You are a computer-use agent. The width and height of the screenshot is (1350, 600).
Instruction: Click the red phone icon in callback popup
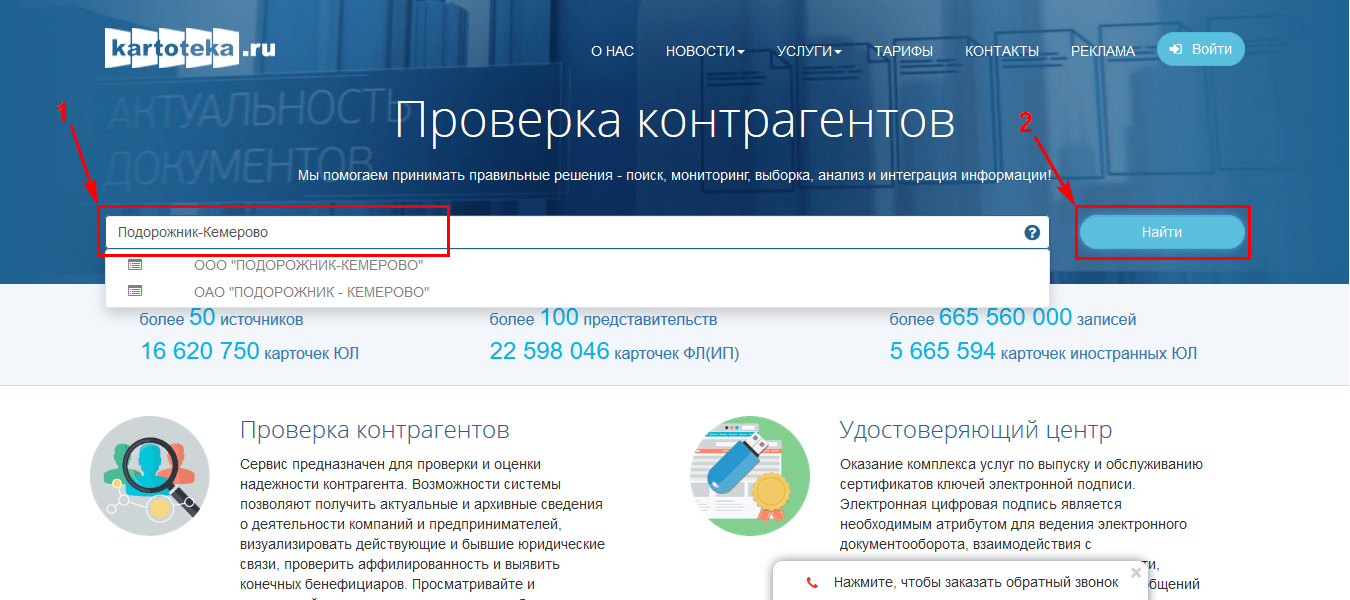(x=812, y=582)
